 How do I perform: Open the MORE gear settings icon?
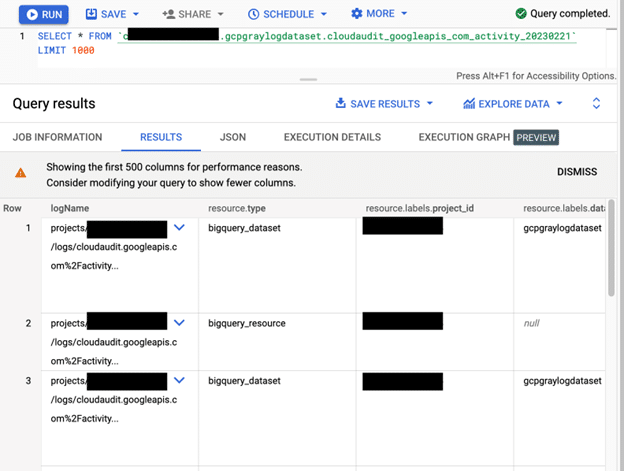coord(357,14)
